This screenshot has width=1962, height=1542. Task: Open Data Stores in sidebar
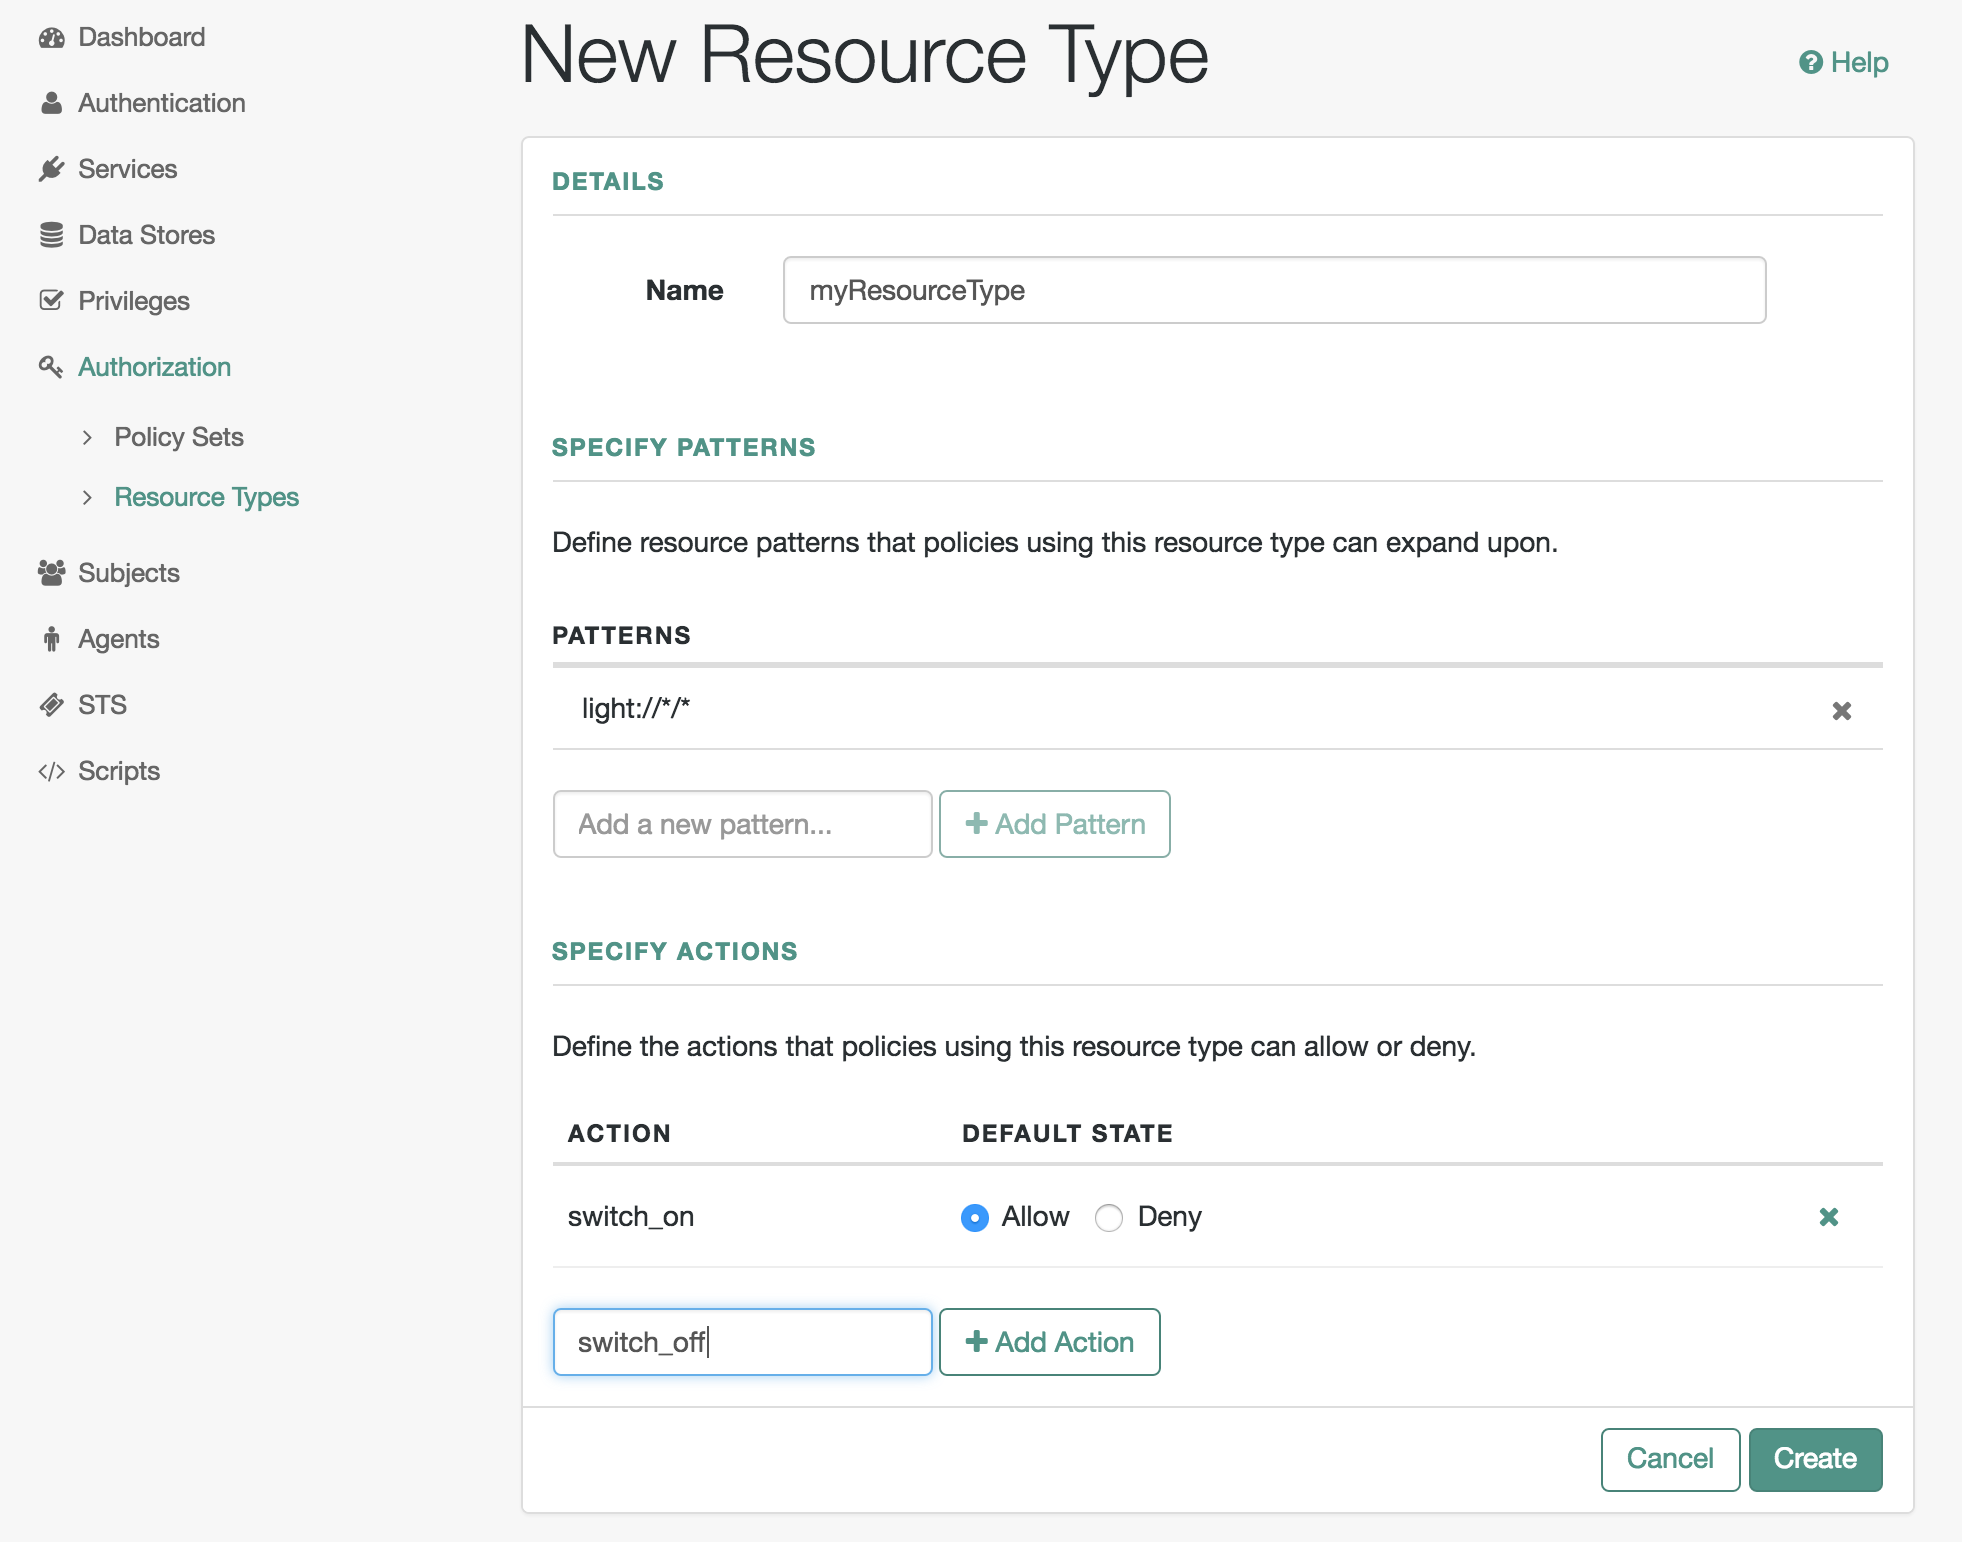pyautogui.click(x=147, y=236)
